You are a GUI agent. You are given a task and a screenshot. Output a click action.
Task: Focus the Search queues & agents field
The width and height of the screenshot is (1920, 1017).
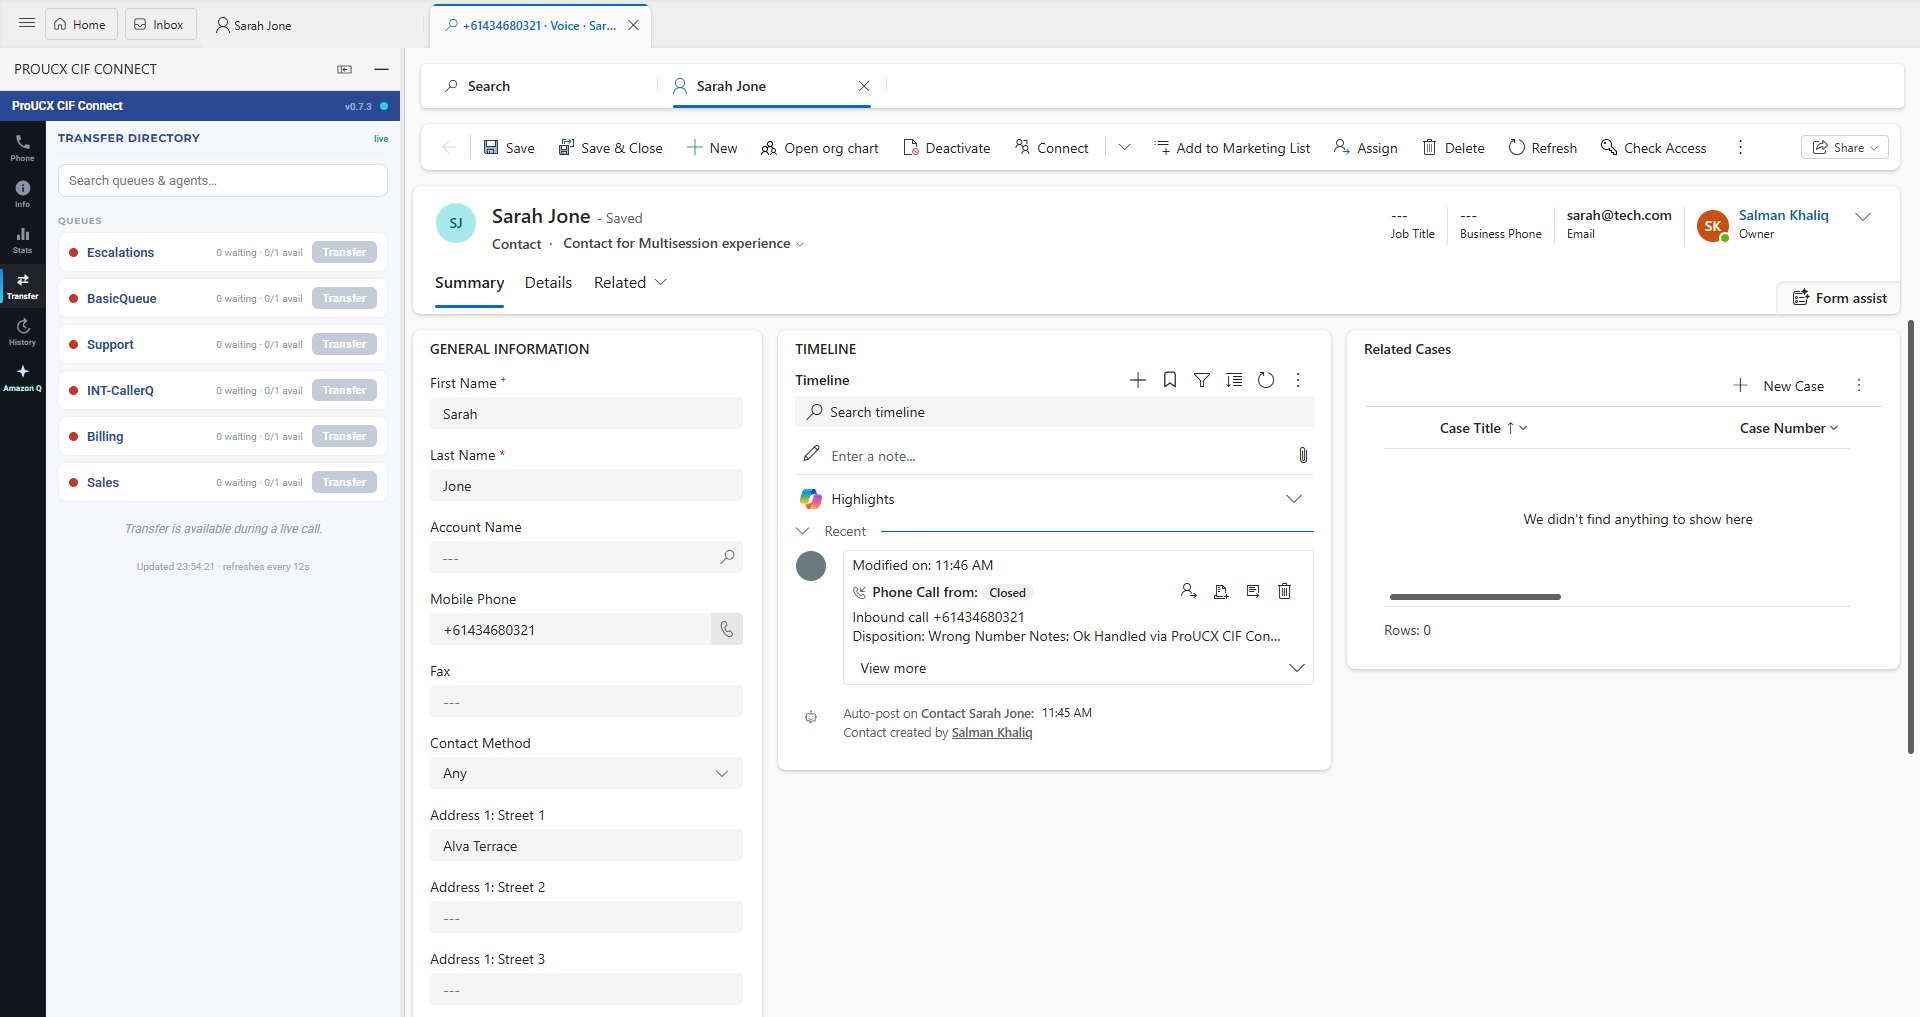coord(223,180)
